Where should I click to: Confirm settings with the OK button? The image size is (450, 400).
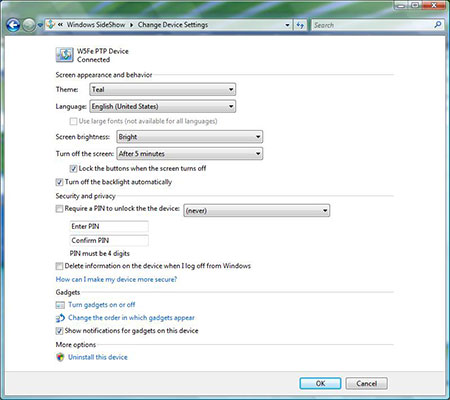point(320,384)
